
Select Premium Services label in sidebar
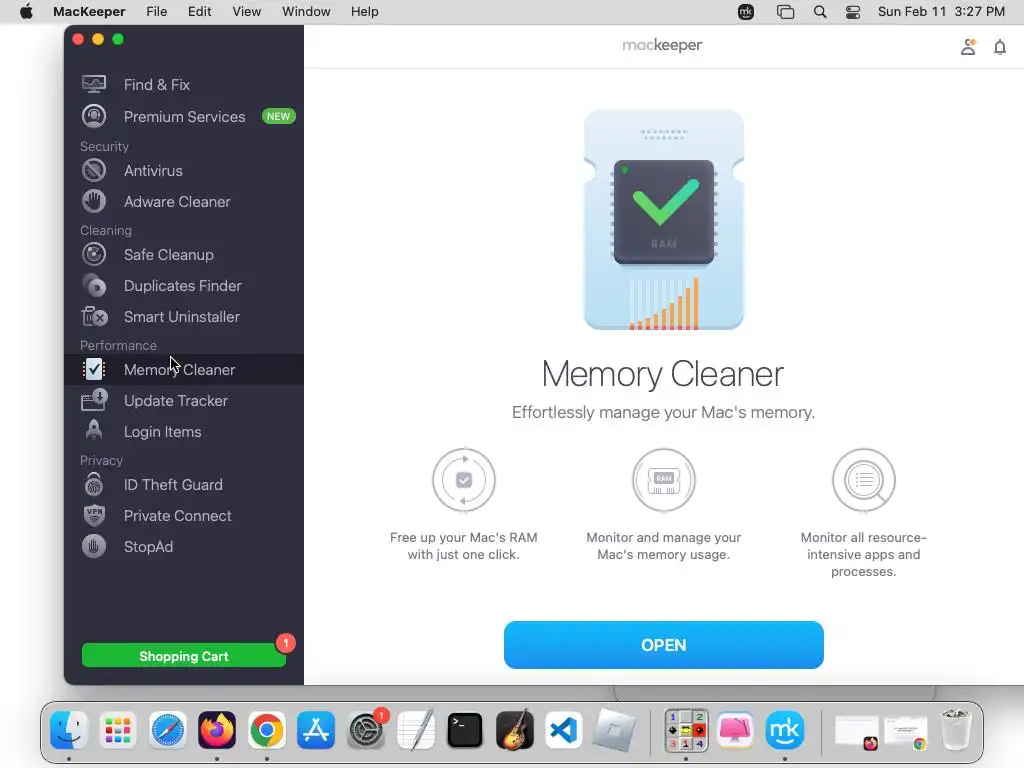click(x=185, y=116)
